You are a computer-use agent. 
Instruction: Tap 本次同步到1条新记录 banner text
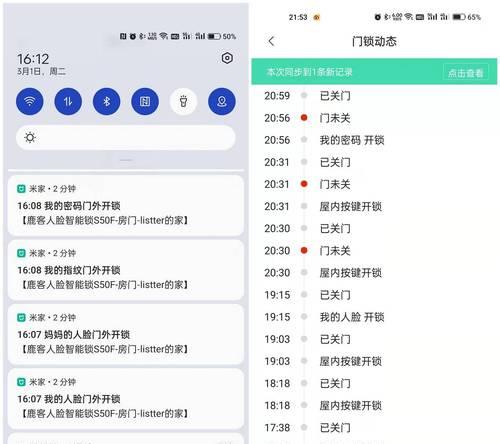point(309,72)
